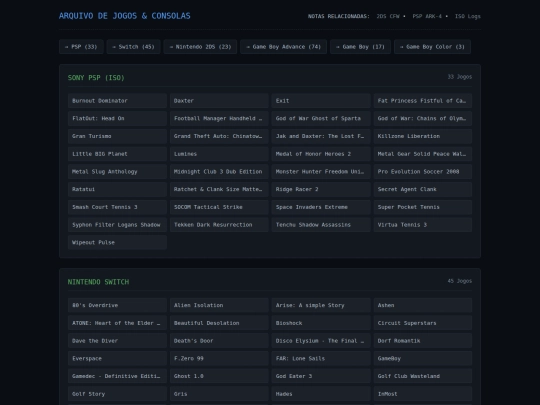The image size is (540, 405).
Task: Select Little BIG Planet entry
Action: (x=117, y=154)
